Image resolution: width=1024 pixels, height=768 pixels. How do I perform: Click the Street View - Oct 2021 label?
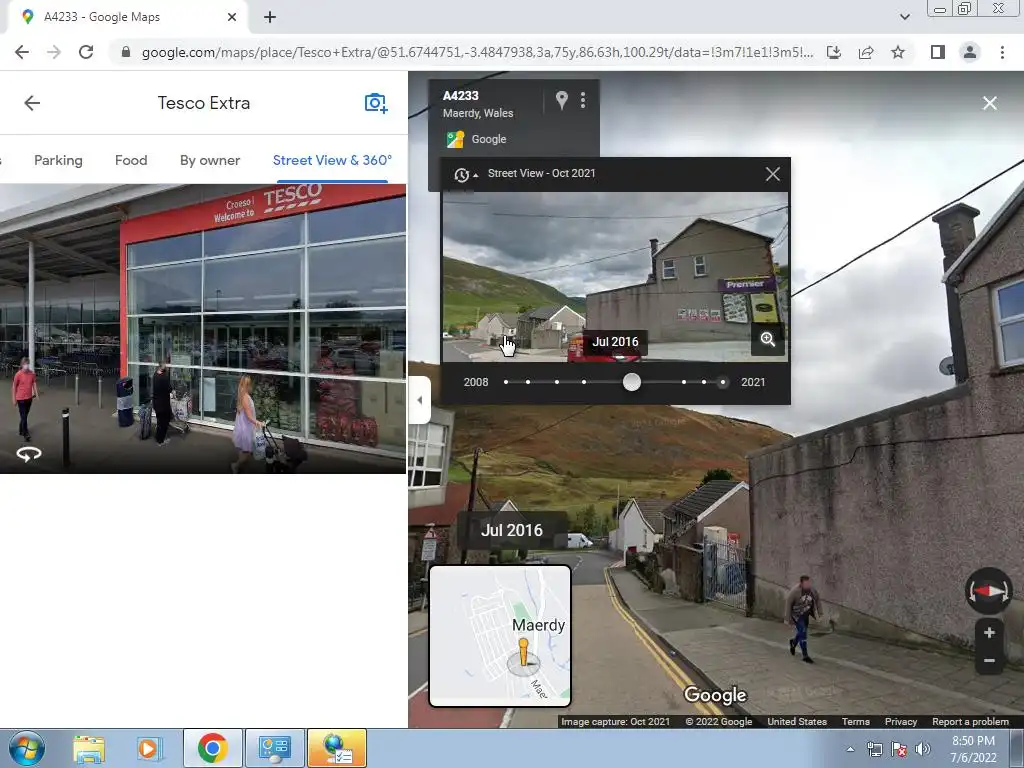(x=541, y=174)
